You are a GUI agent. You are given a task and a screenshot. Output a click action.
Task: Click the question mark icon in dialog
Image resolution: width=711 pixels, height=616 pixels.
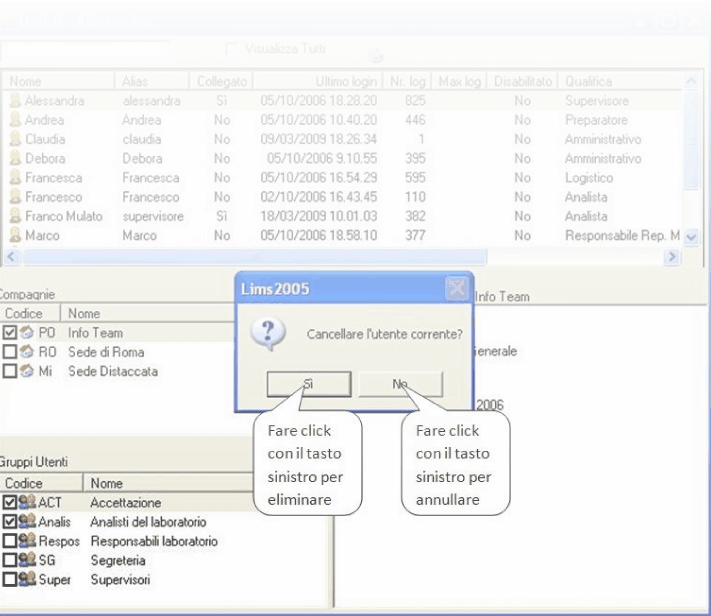pos(268,334)
